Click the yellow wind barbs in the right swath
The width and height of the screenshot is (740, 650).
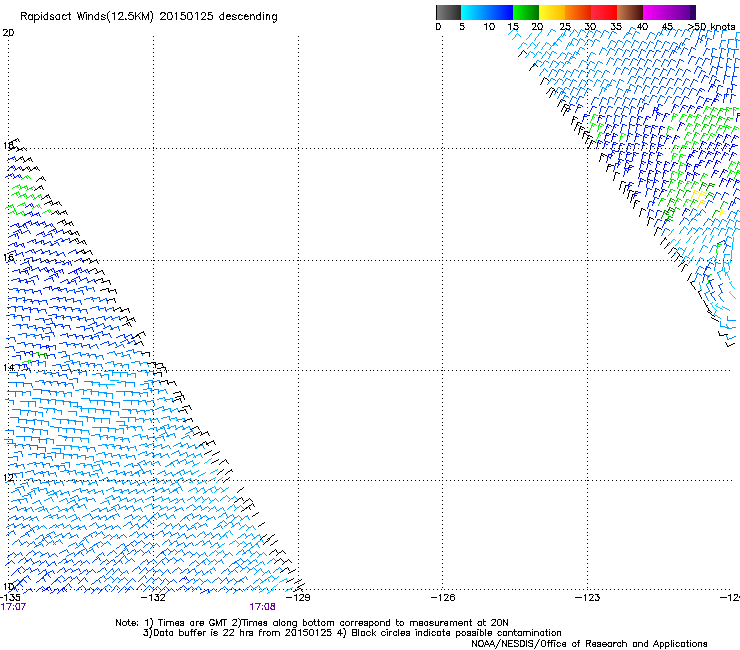(x=699, y=197)
